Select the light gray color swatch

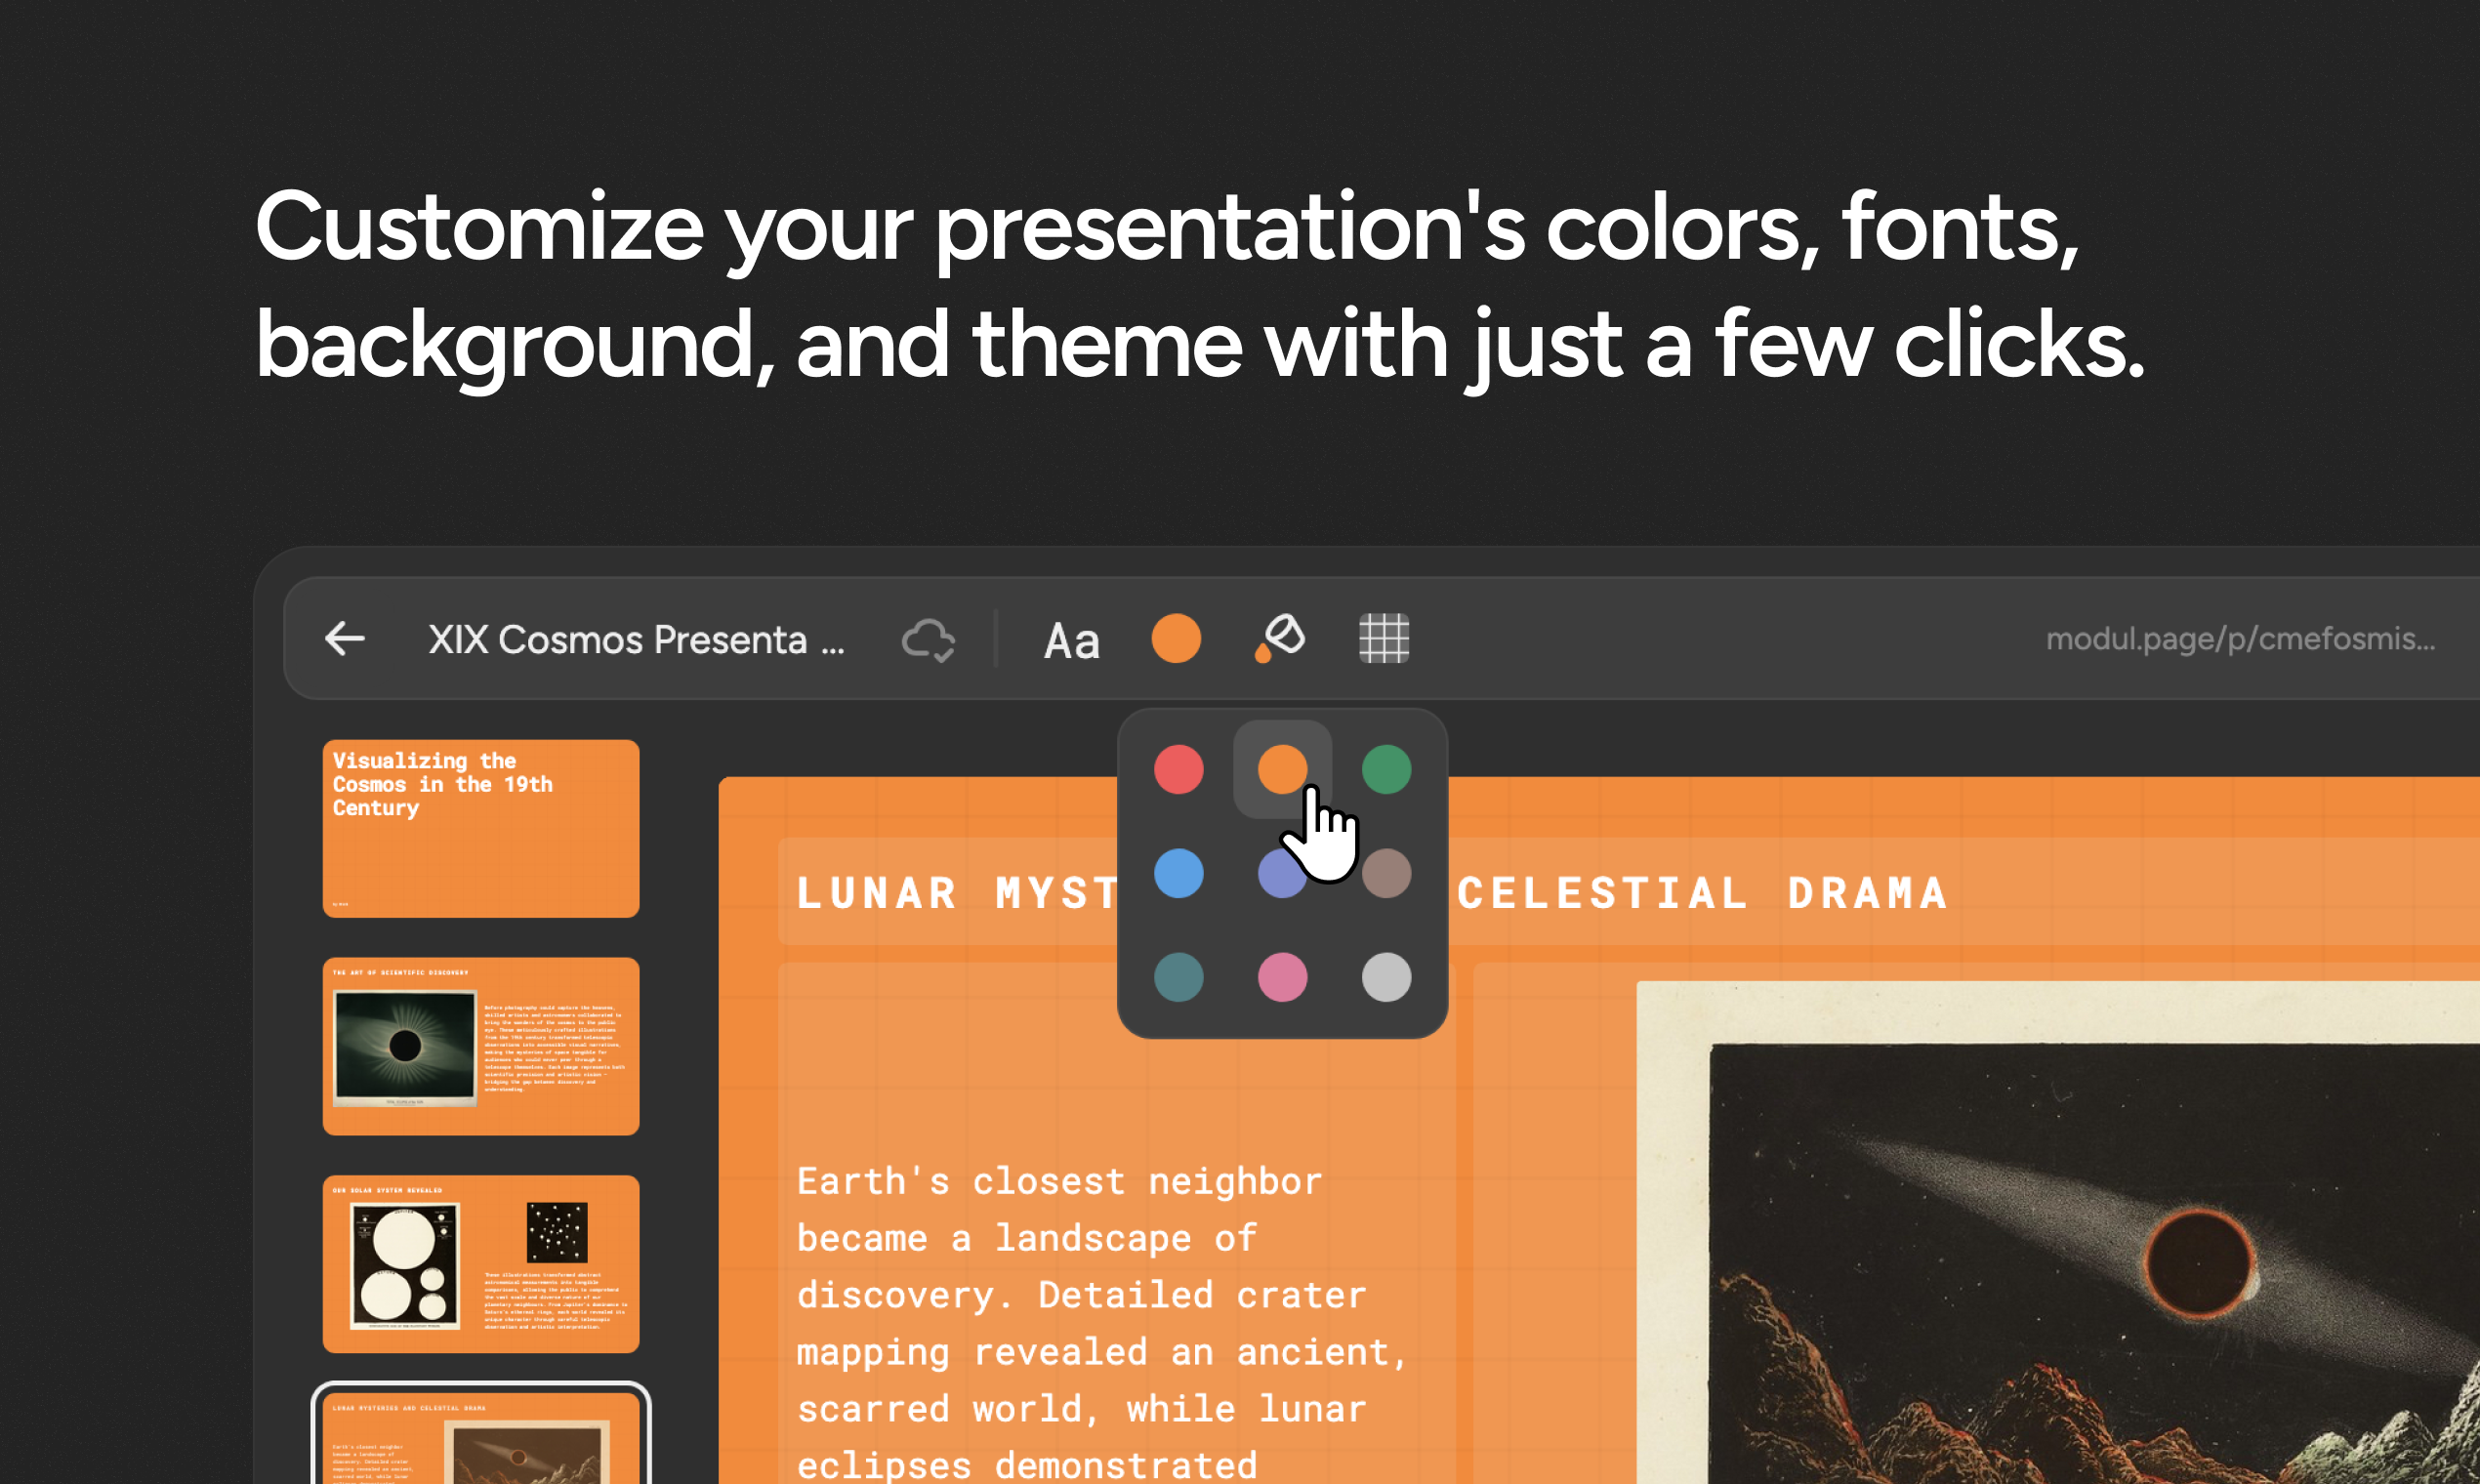[x=1386, y=977]
